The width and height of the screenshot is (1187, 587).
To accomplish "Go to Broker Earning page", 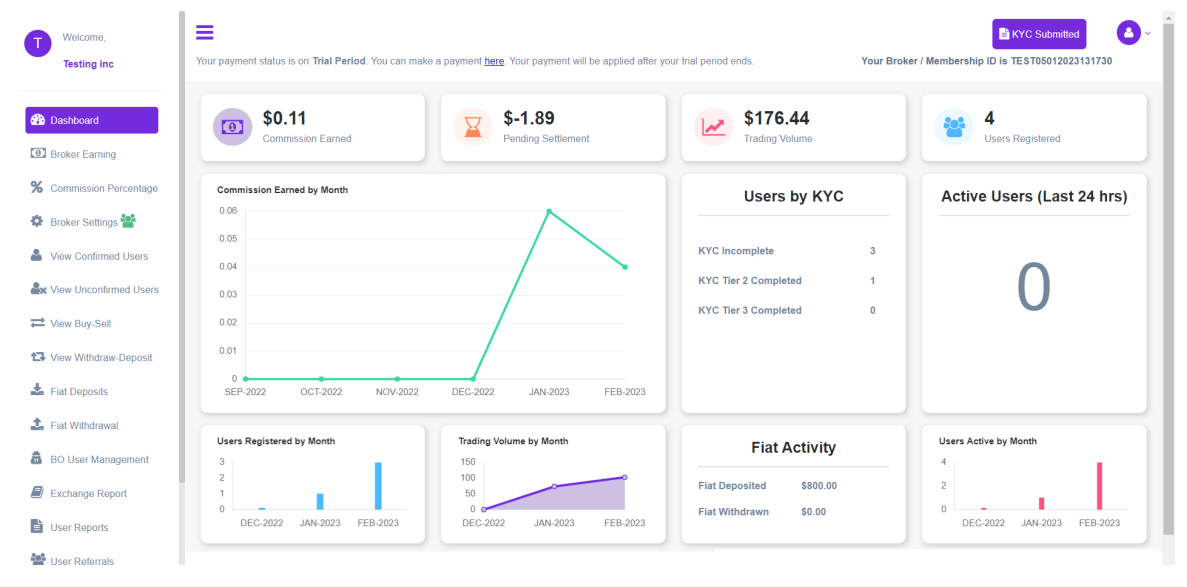I will point(83,155).
